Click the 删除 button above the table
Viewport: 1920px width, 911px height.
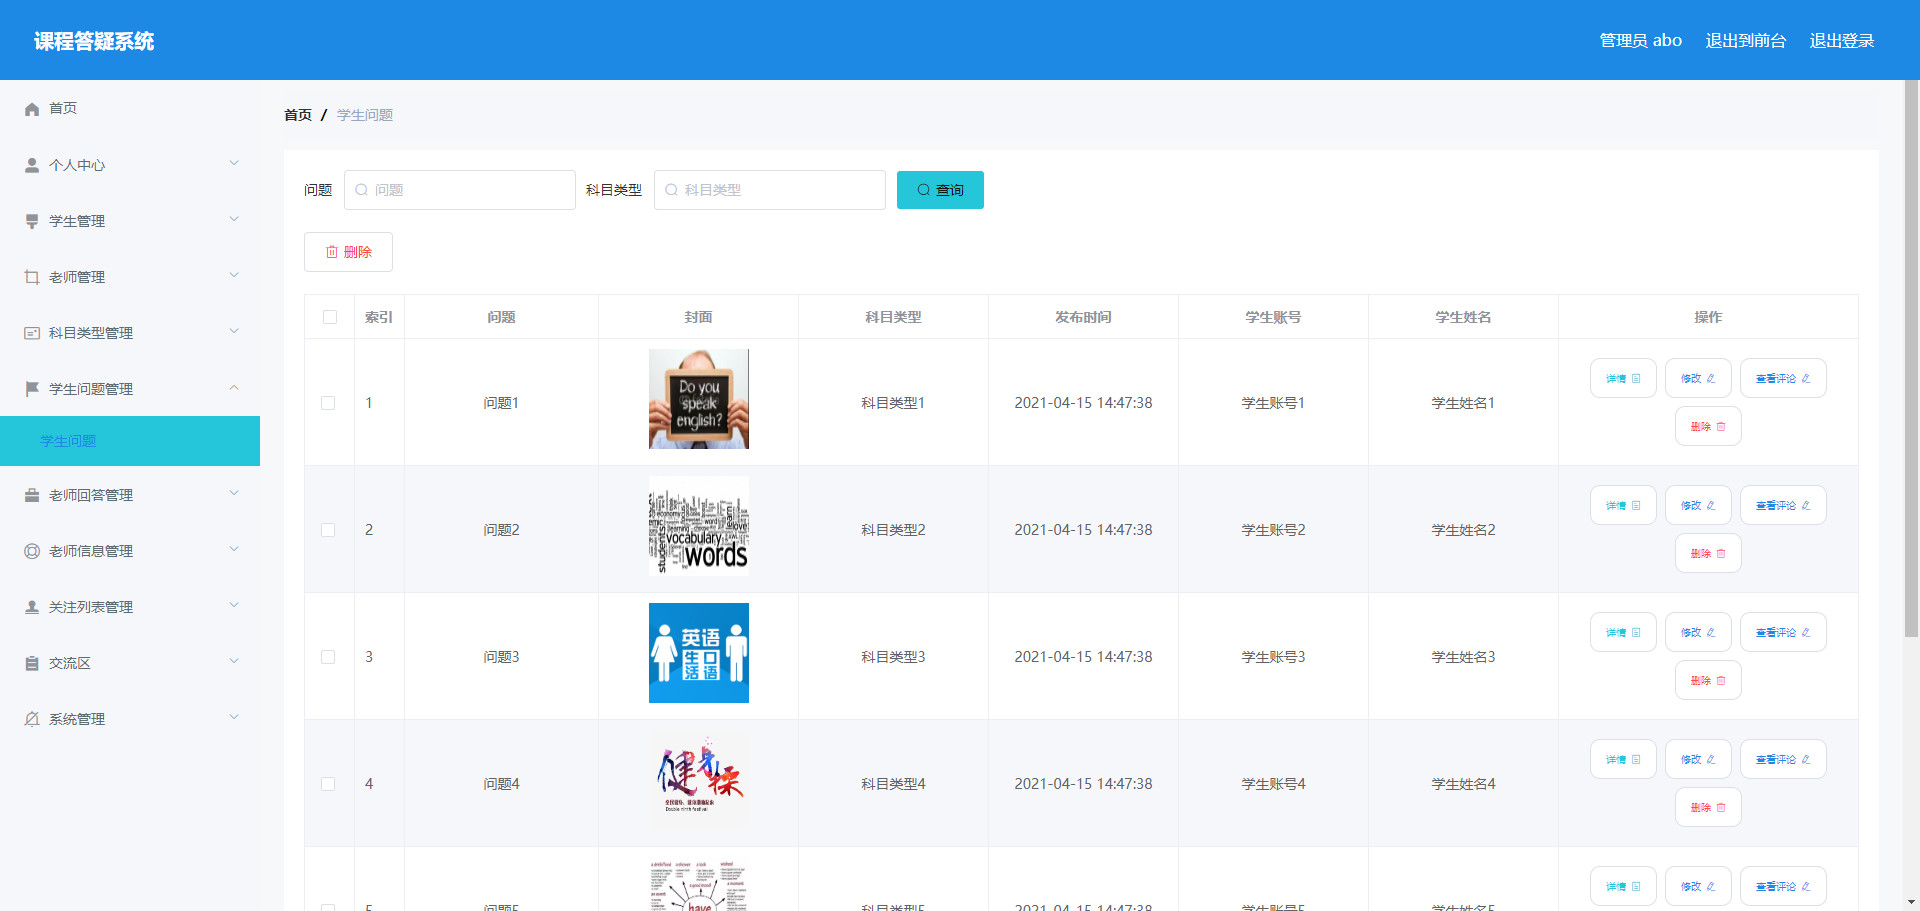click(x=348, y=252)
